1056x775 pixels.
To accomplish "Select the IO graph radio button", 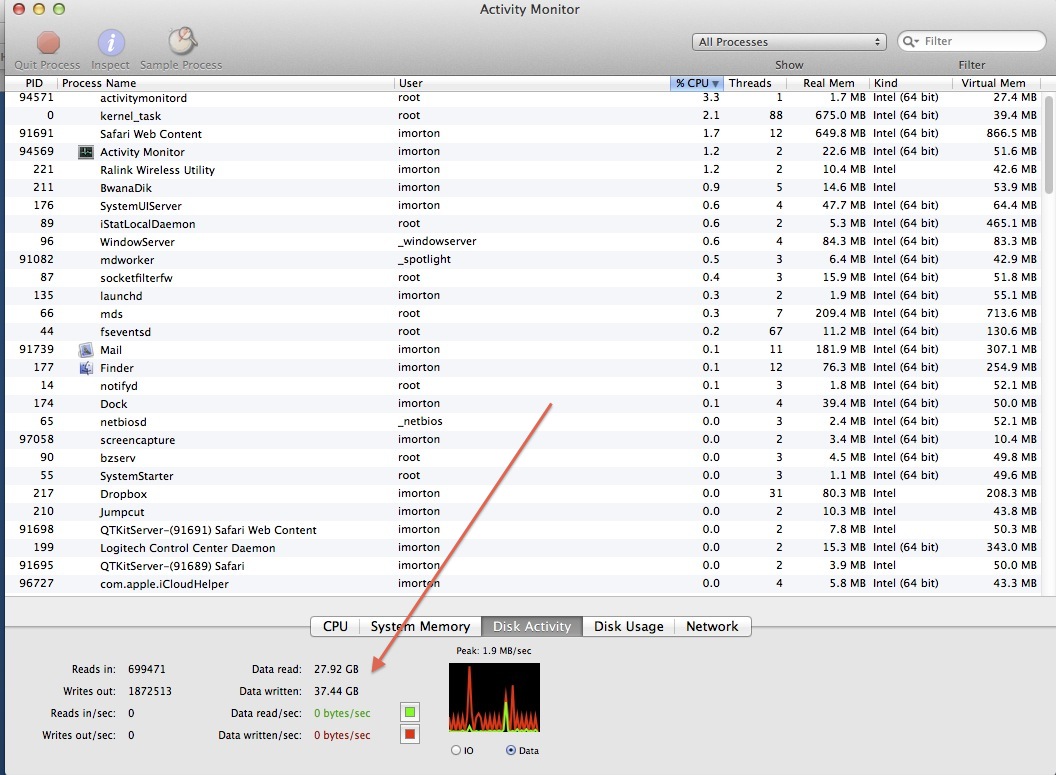I will [456, 750].
